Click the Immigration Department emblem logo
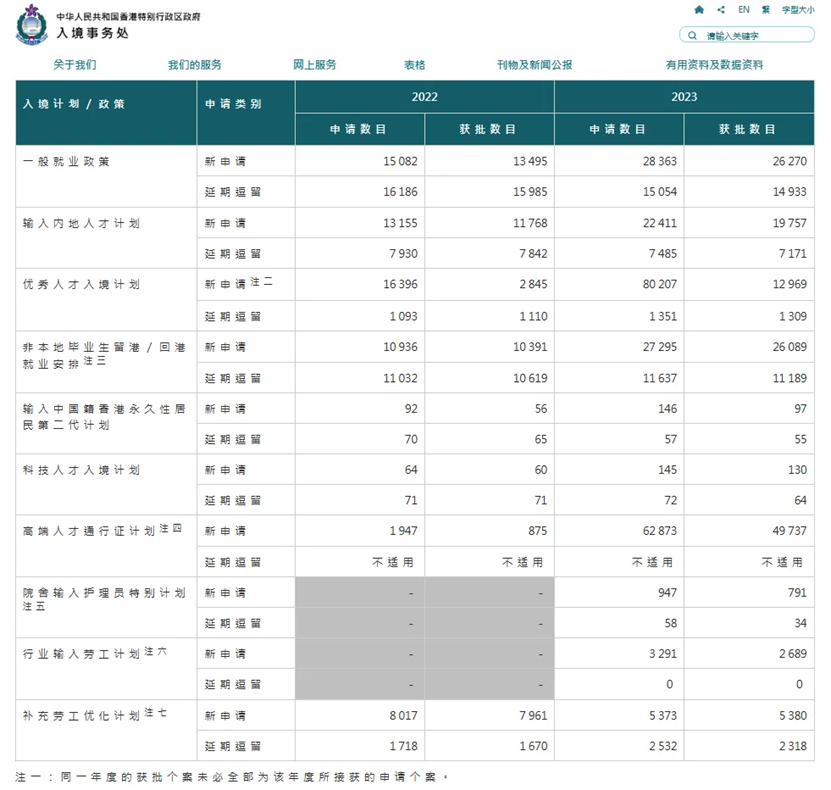Image resolution: width=831 pixels, height=790 pixels. click(32, 25)
